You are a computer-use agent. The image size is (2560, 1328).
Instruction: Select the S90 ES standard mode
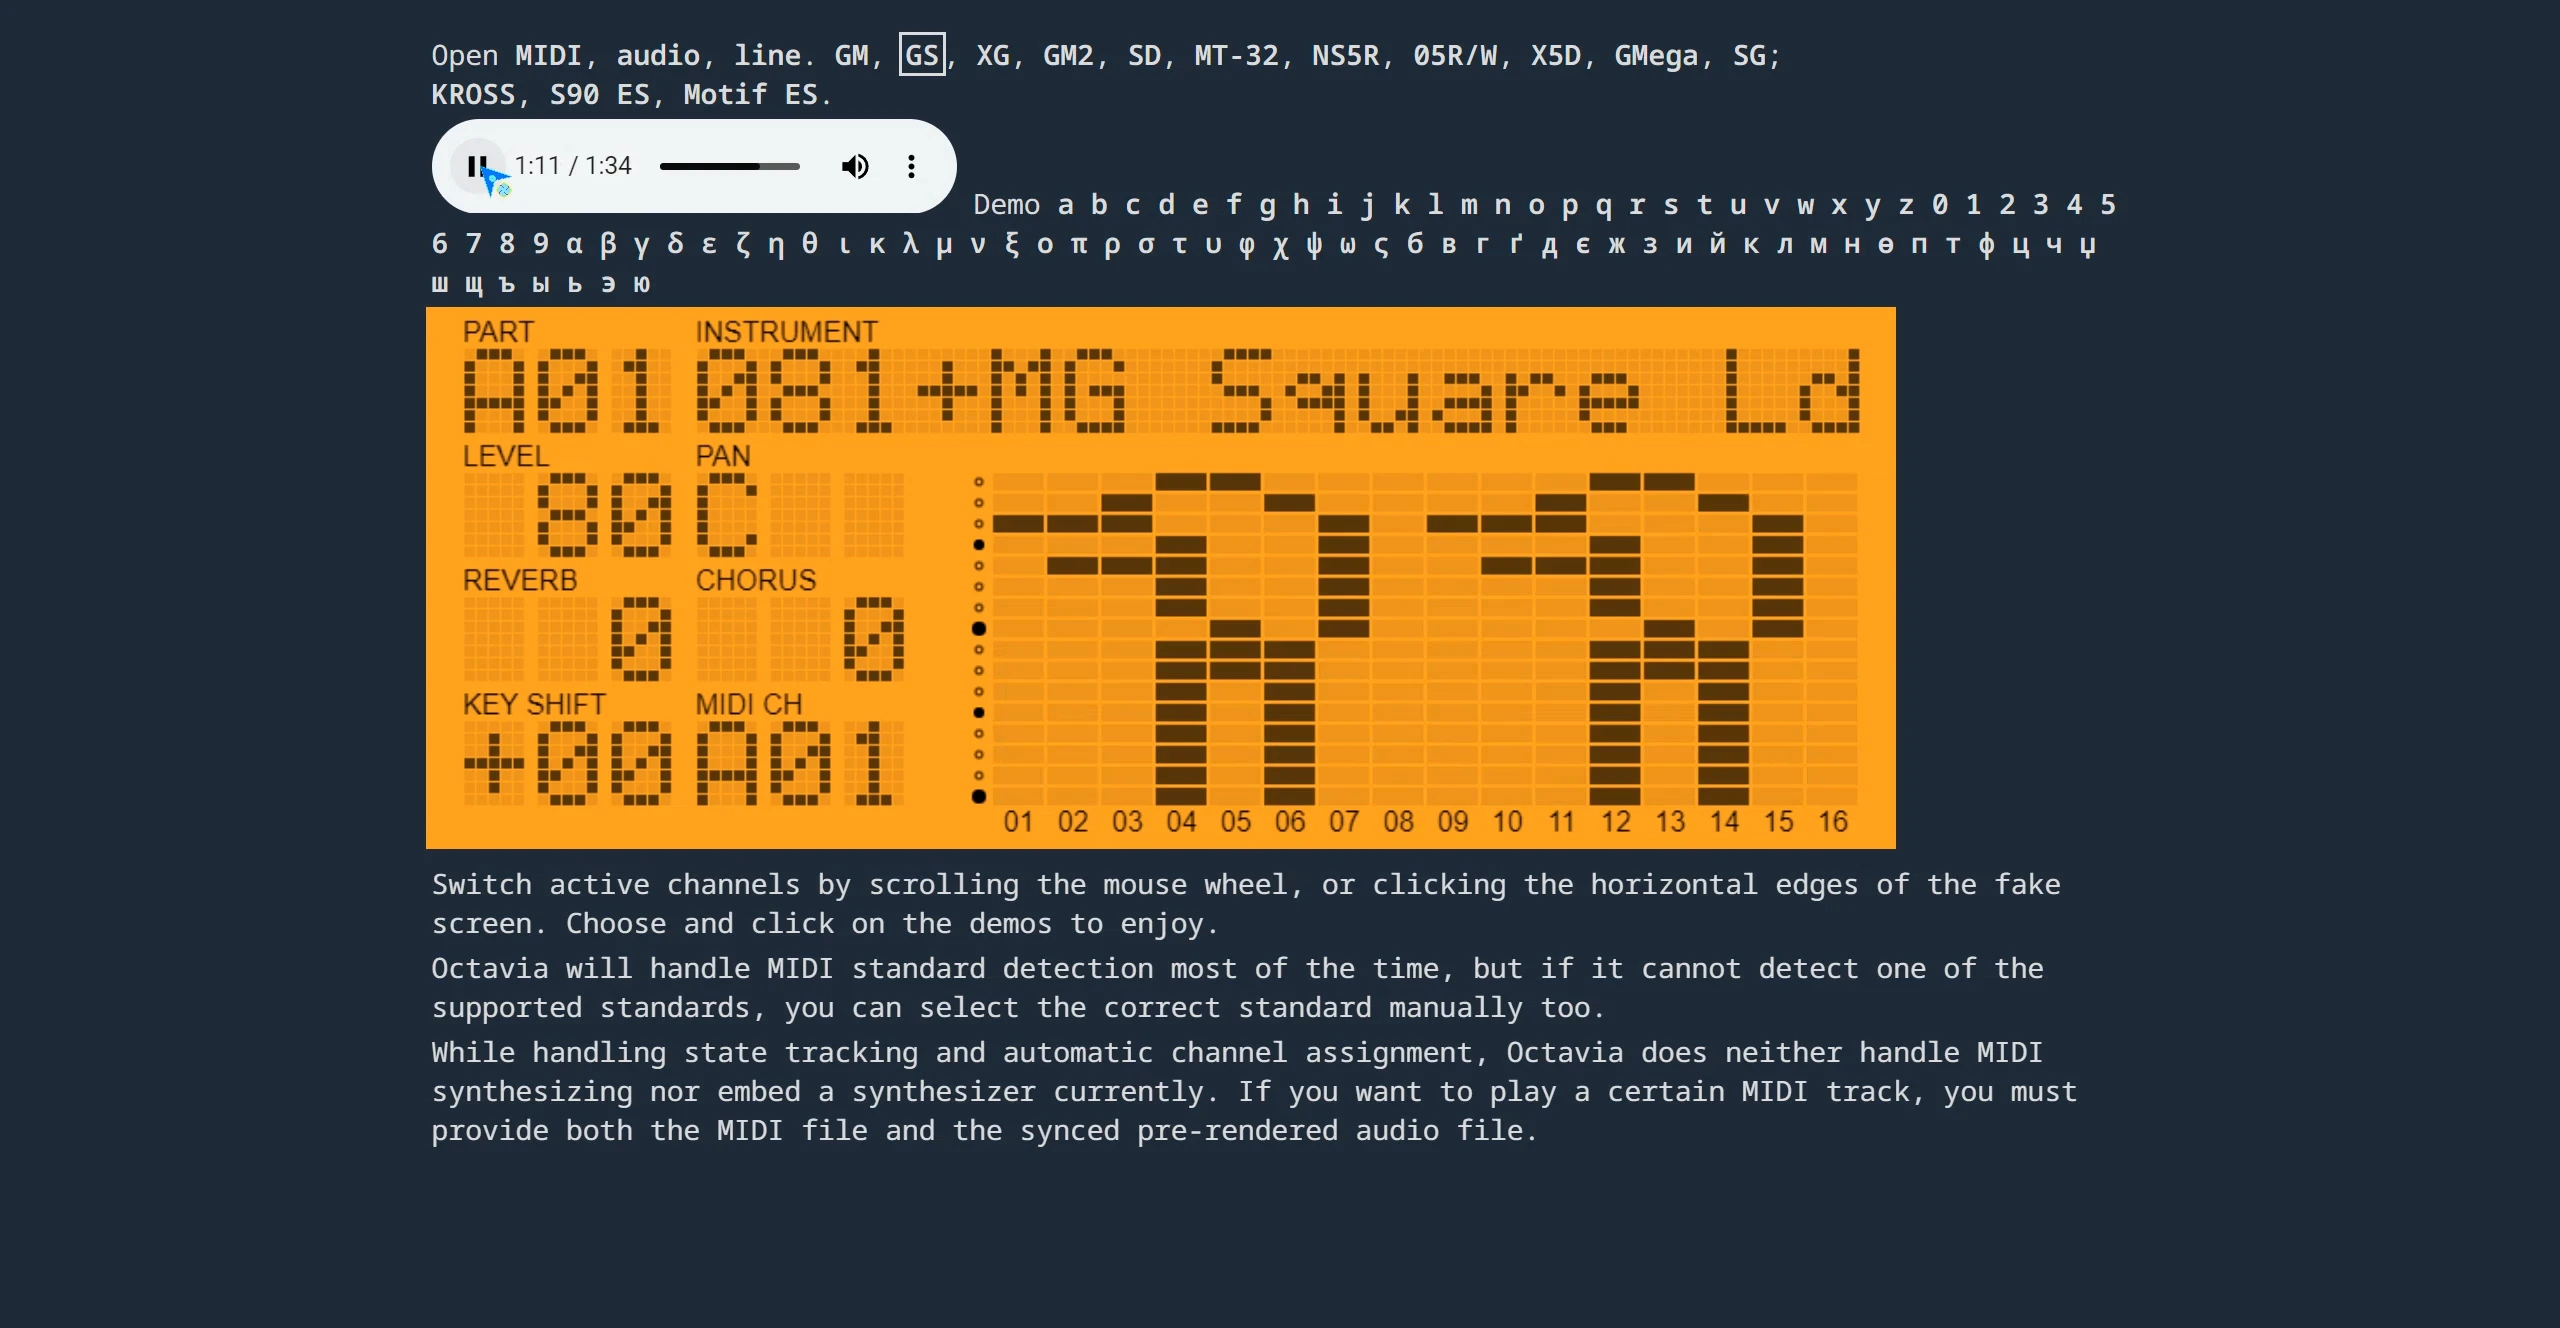click(x=599, y=94)
